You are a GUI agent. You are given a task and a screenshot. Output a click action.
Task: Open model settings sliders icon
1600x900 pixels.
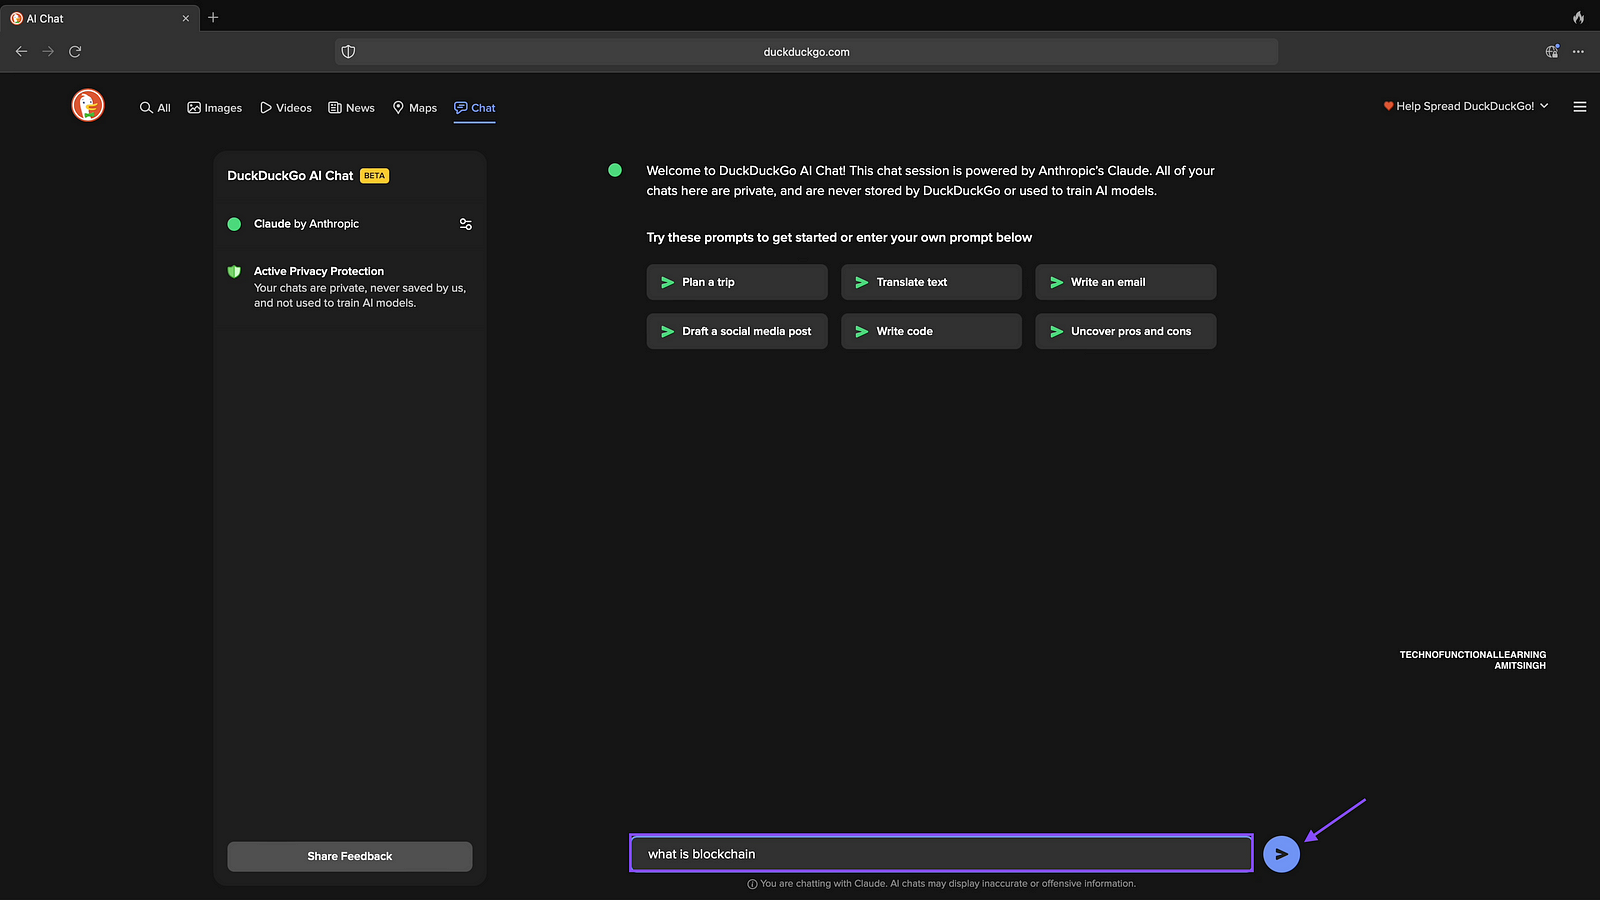coord(465,224)
